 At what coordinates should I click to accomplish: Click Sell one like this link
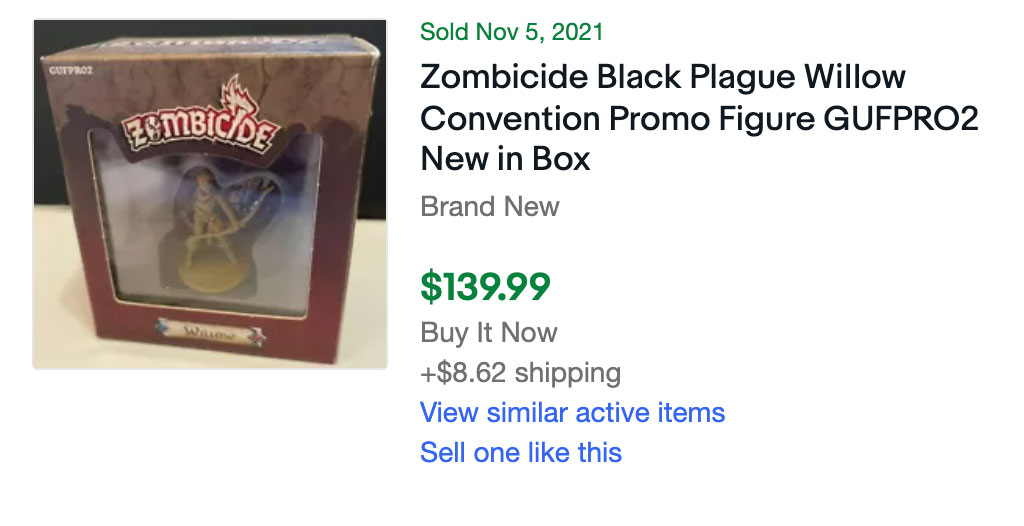tap(520, 453)
